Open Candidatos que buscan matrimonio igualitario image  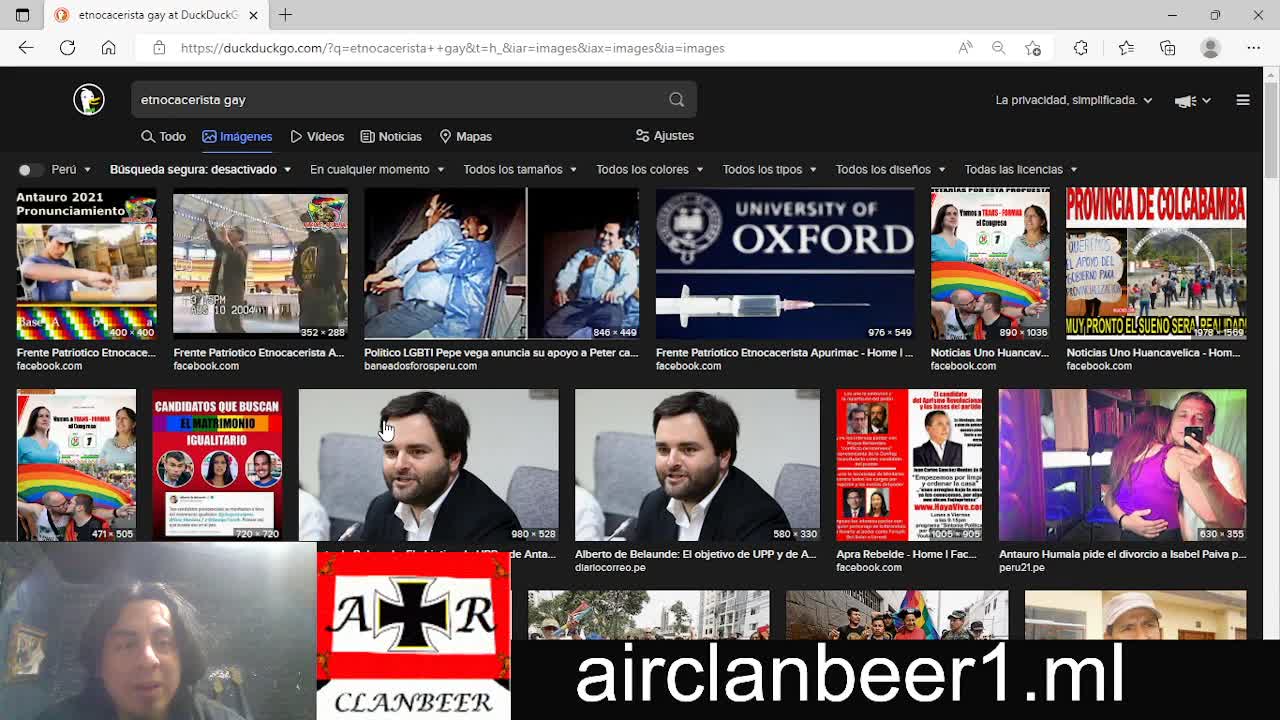click(x=217, y=465)
